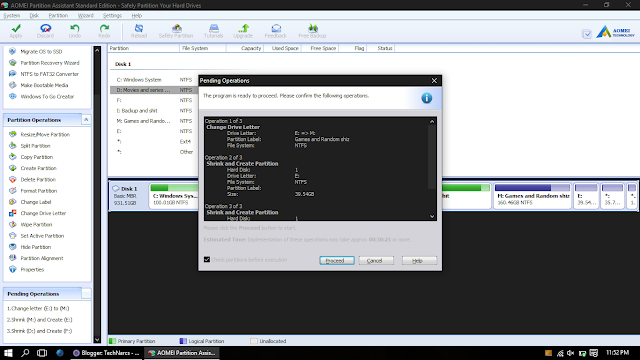Viewport: 640px width, 360px height.
Task: Click the Discard toolbar icon
Action: pos(45,31)
